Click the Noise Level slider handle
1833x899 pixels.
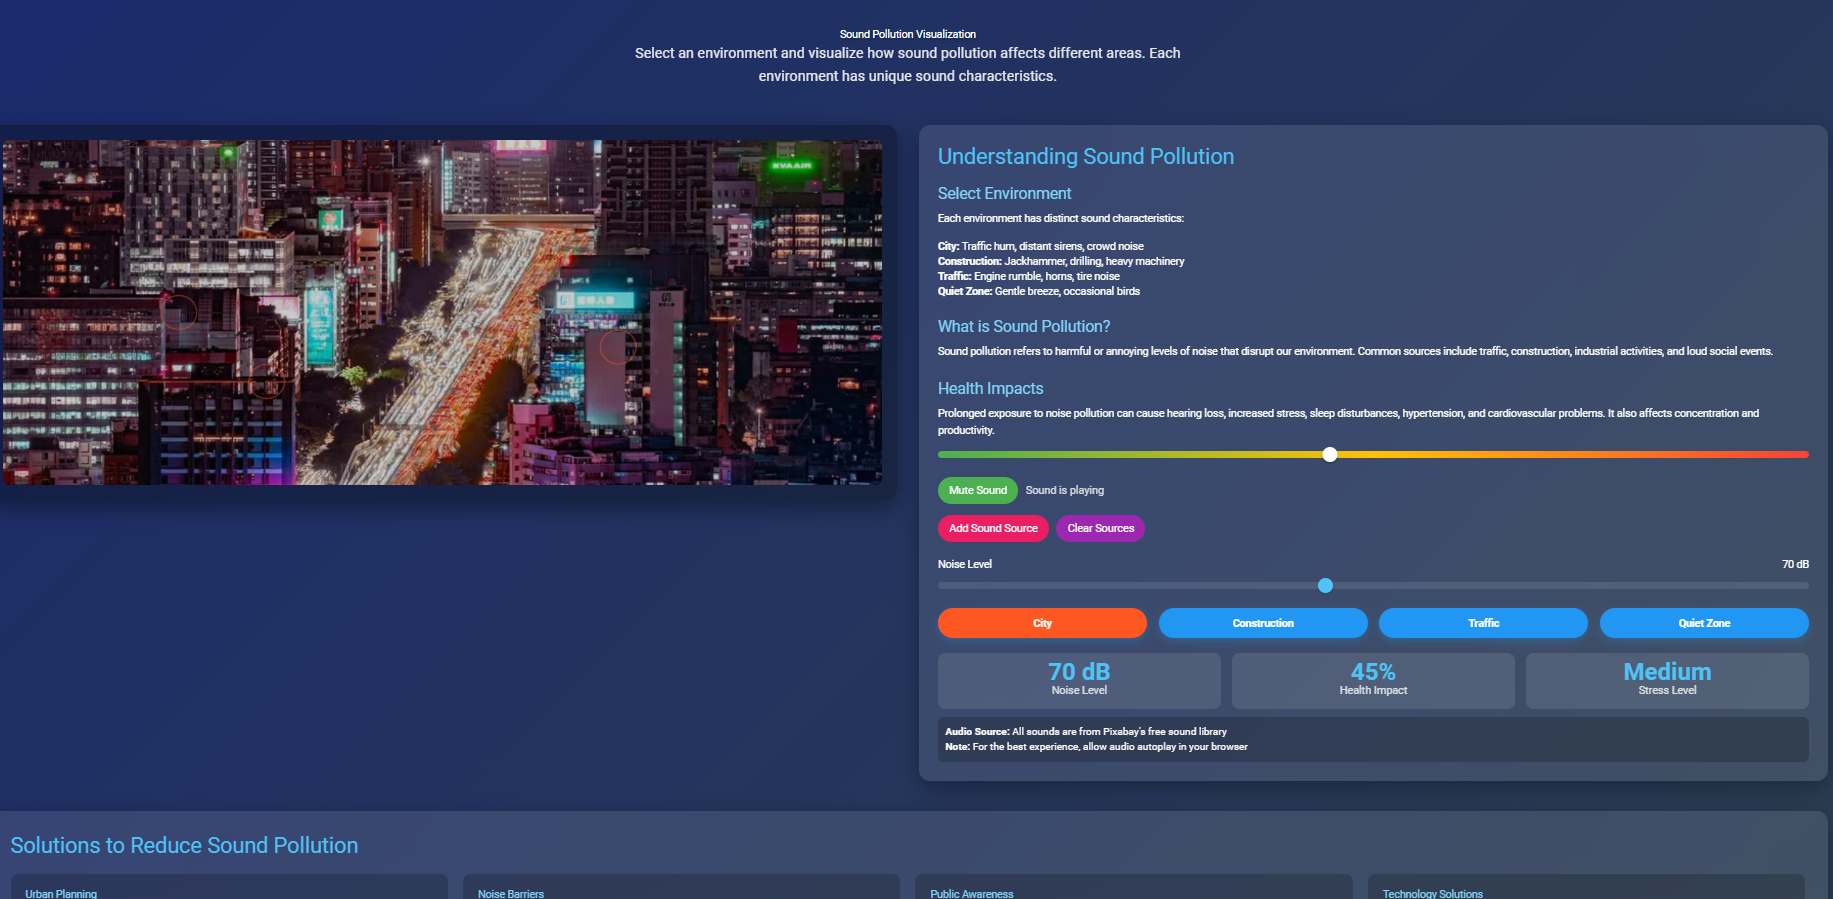pyautogui.click(x=1325, y=586)
